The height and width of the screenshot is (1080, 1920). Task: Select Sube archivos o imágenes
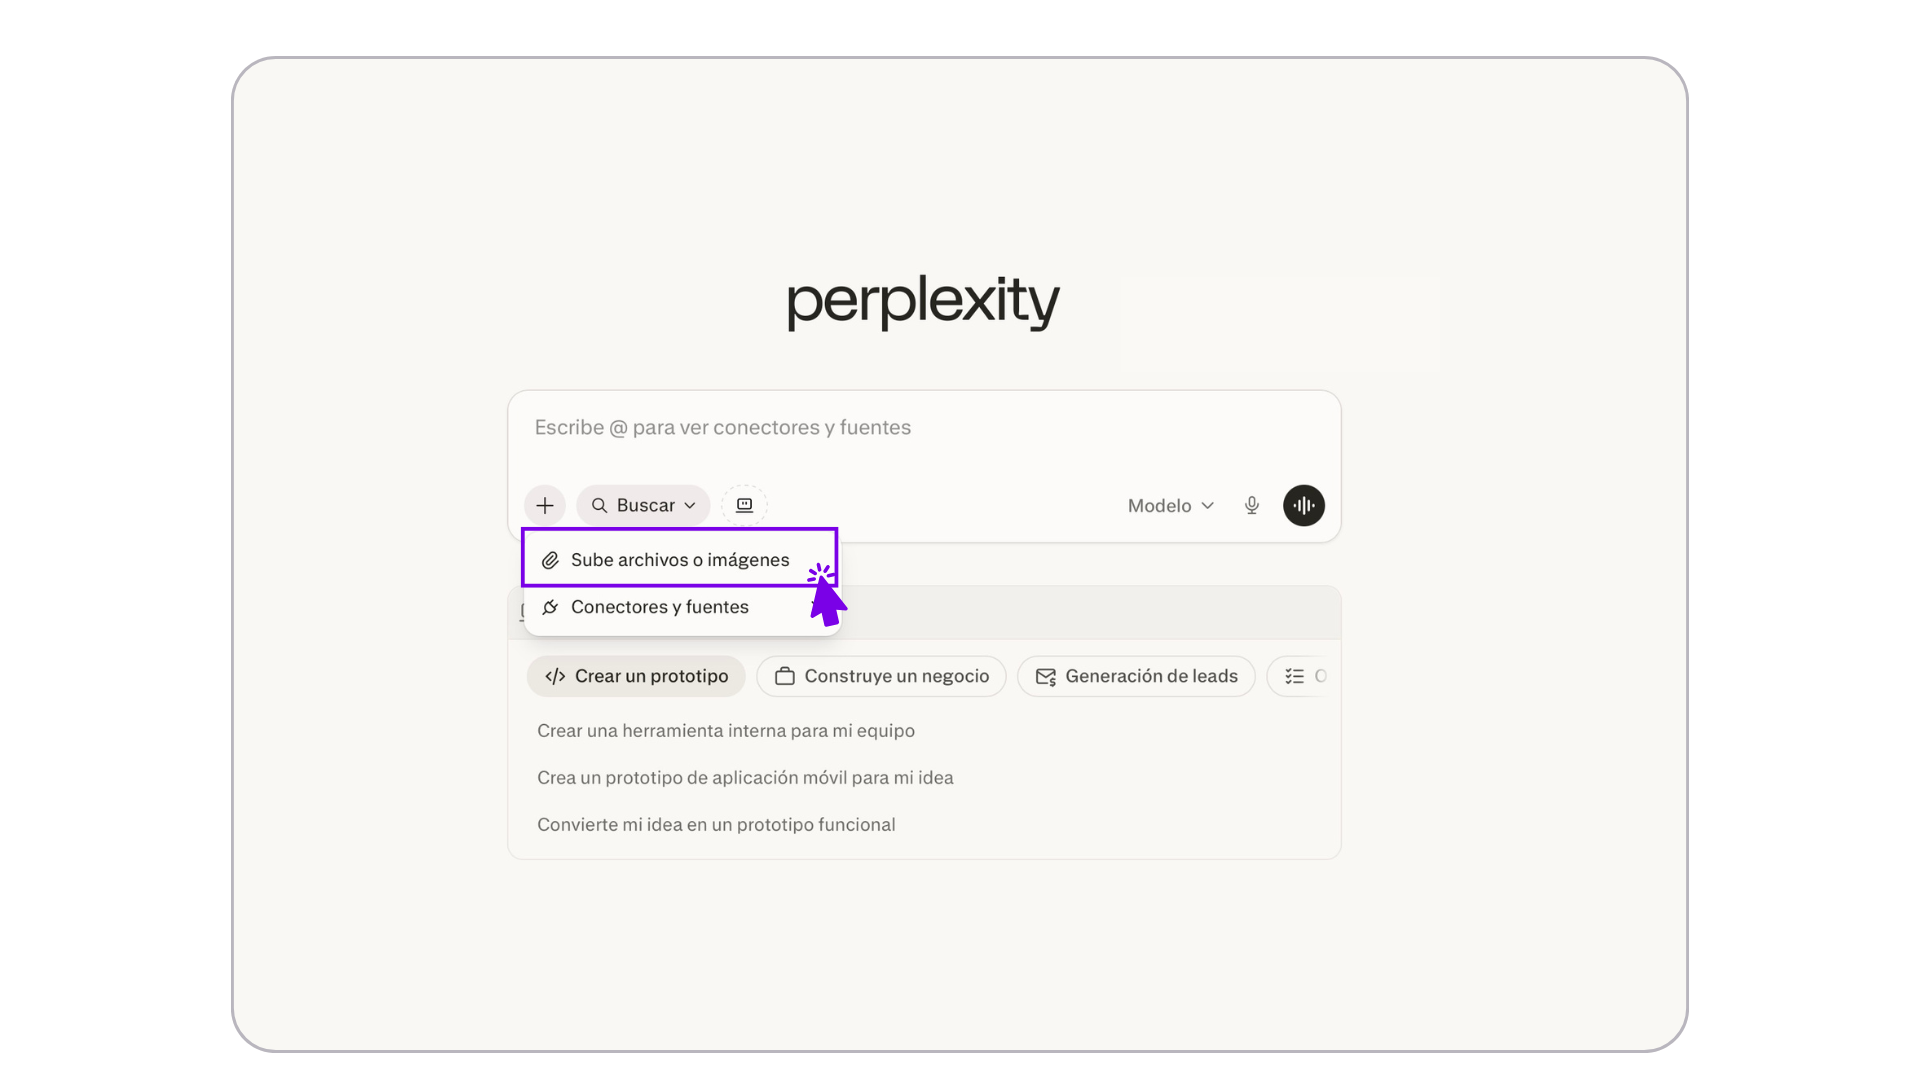tap(680, 559)
